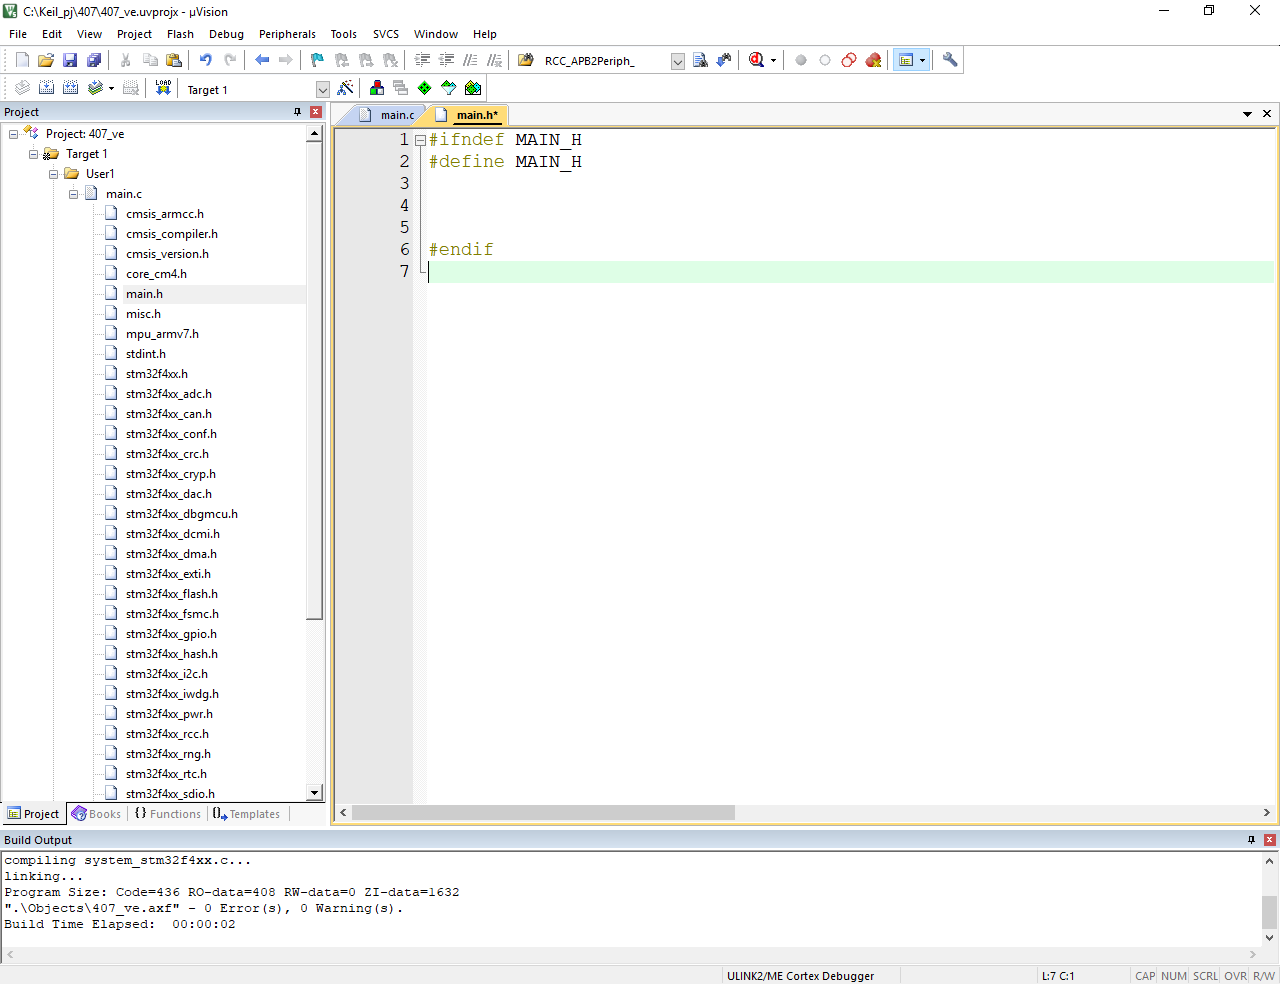Click the Save All icon

[x=94, y=60]
